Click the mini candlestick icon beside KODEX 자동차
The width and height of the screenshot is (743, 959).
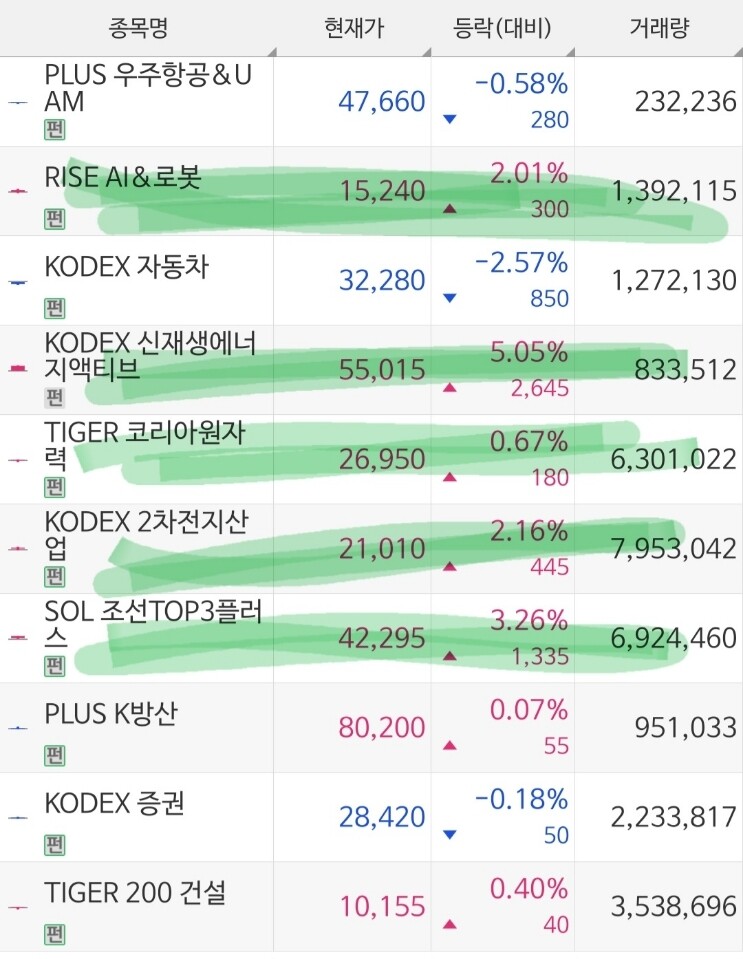point(18,282)
